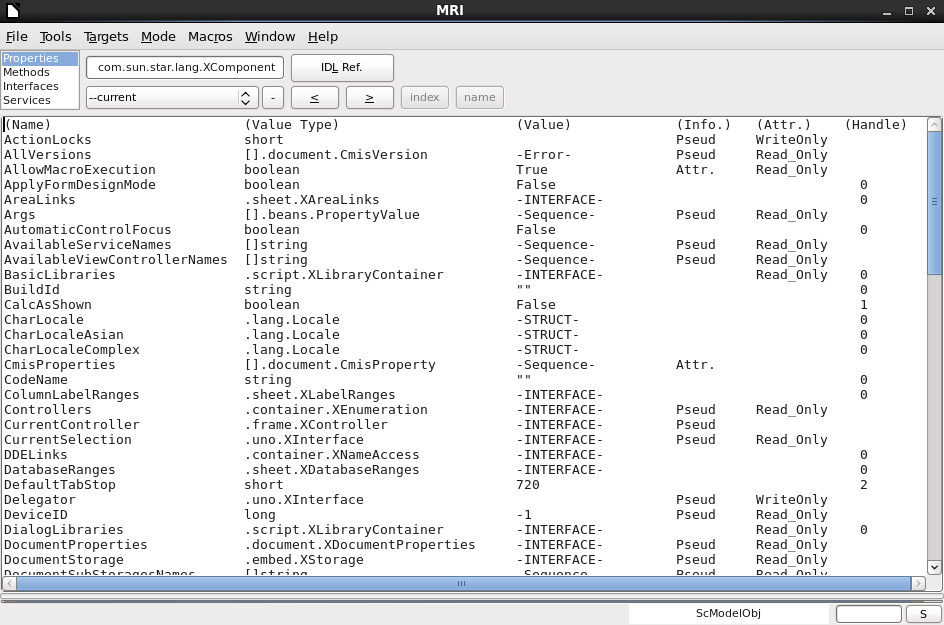This screenshot has width=944, height=625.
Task: Open the Macros menu
Action: 210,37
